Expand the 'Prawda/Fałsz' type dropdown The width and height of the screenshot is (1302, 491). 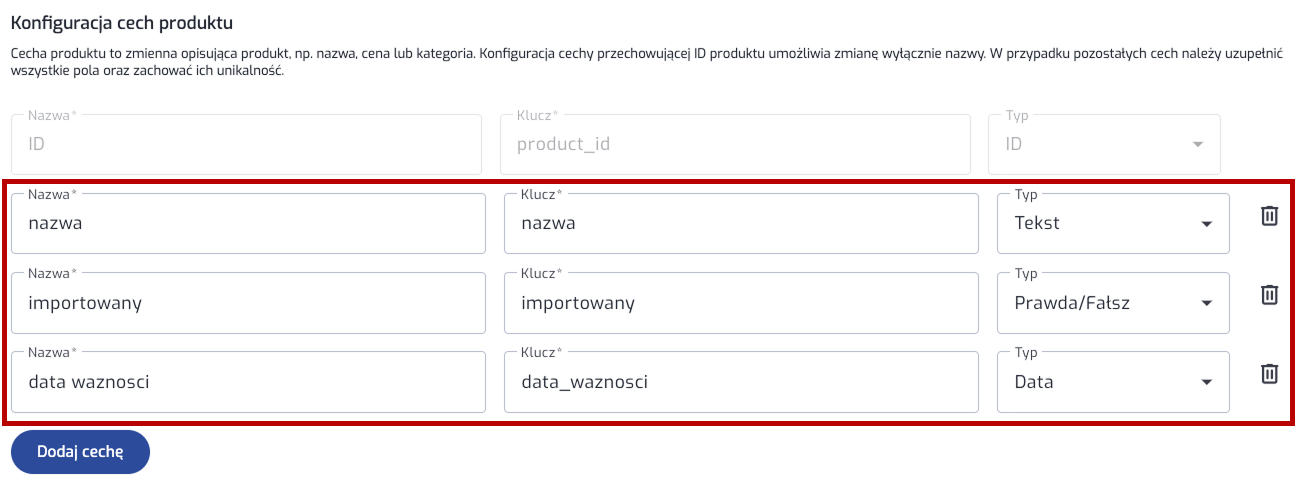tap(1113, 303)
